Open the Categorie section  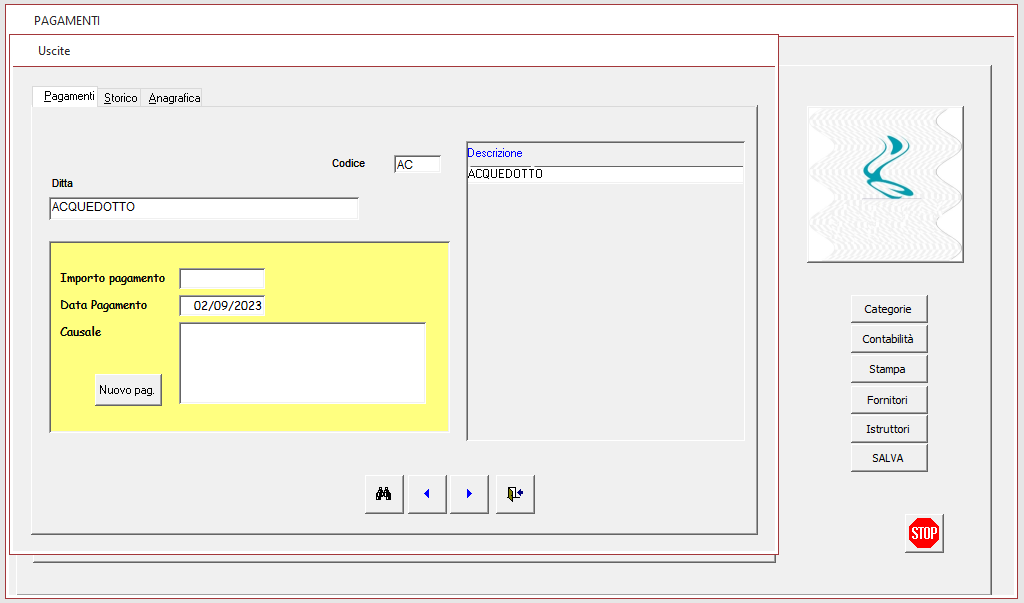pos(889,309)
